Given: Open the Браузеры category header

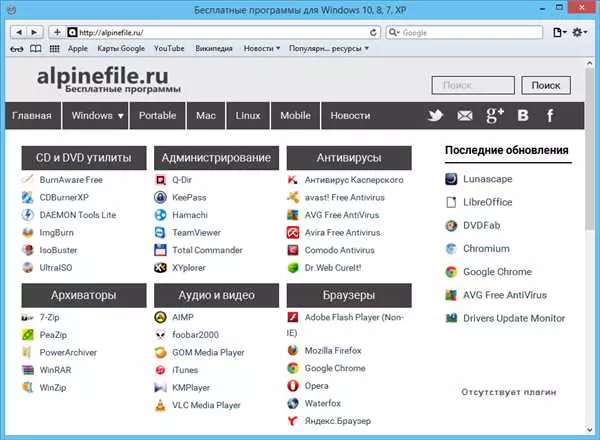Looking at the screenshot, I should 349,295.
